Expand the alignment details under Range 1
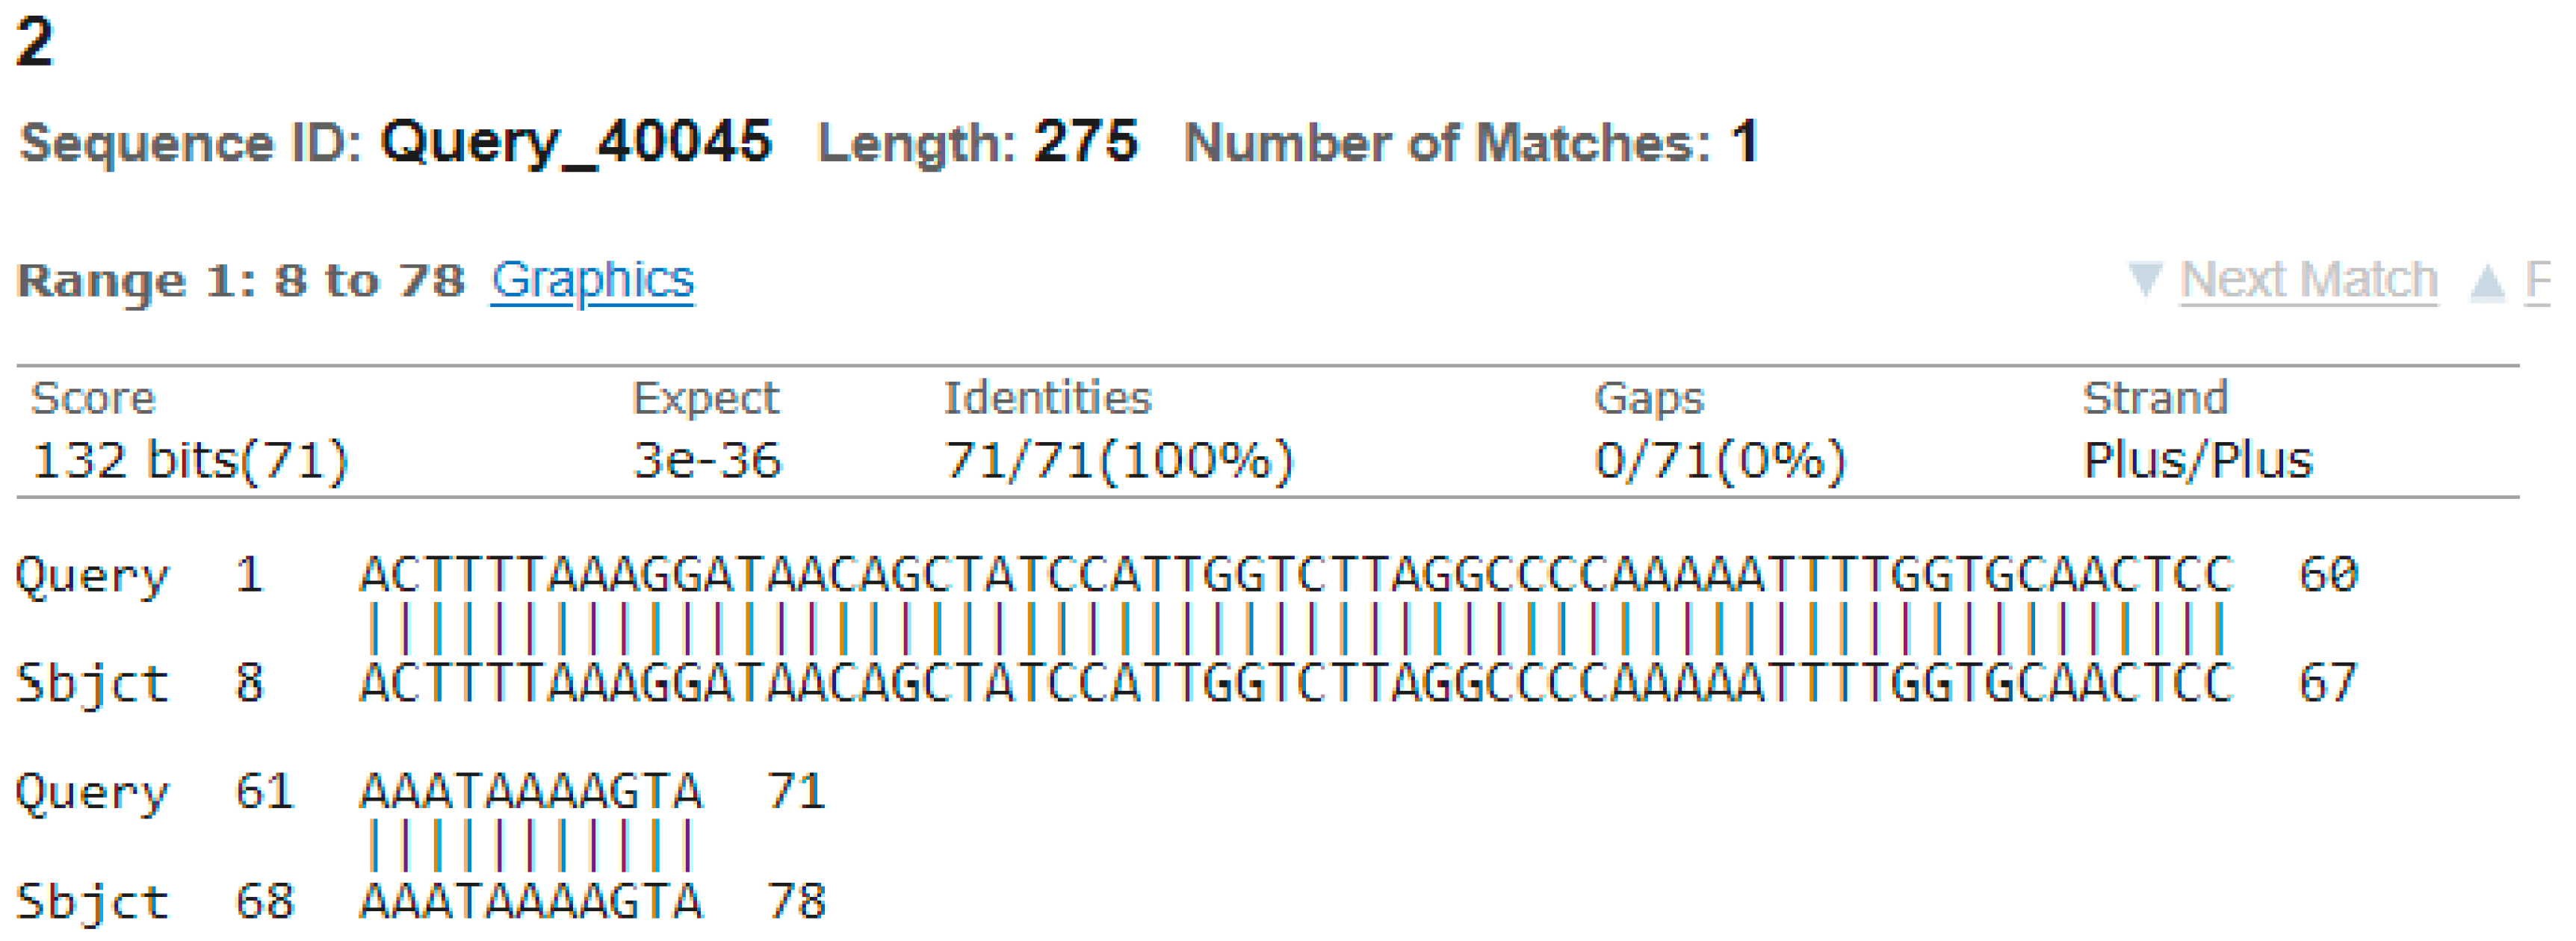Screen dimensions: 2576x941 coord(240,280)
